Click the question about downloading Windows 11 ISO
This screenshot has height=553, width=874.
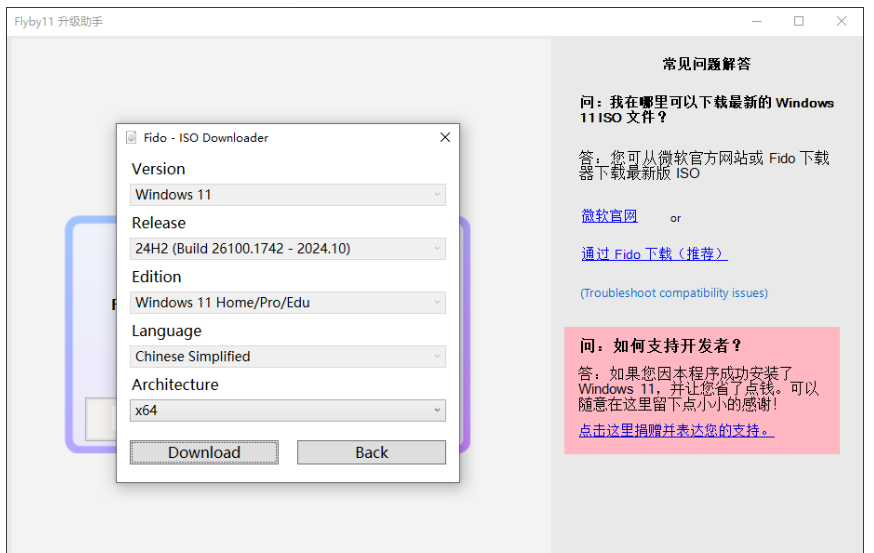tap(707, 110)
